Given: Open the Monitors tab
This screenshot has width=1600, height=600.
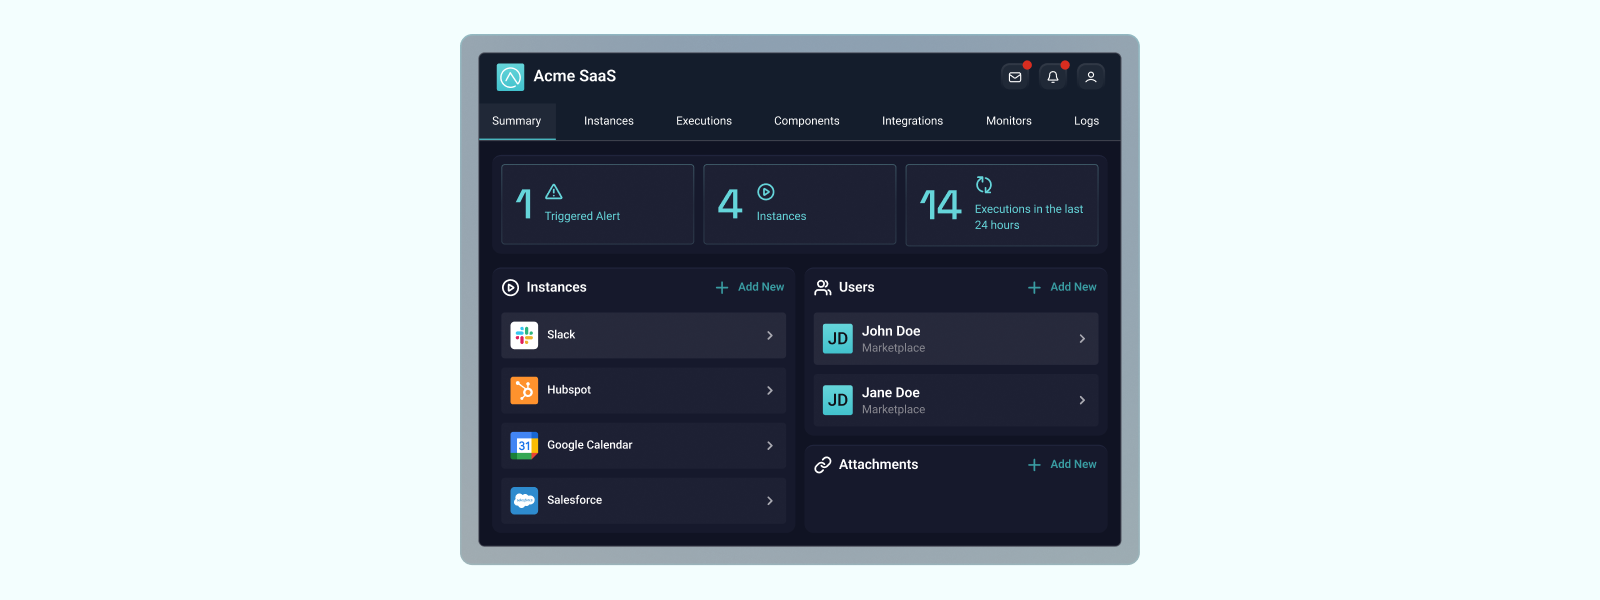Looking at the screenshot, I should click(x=1009, y=121).
